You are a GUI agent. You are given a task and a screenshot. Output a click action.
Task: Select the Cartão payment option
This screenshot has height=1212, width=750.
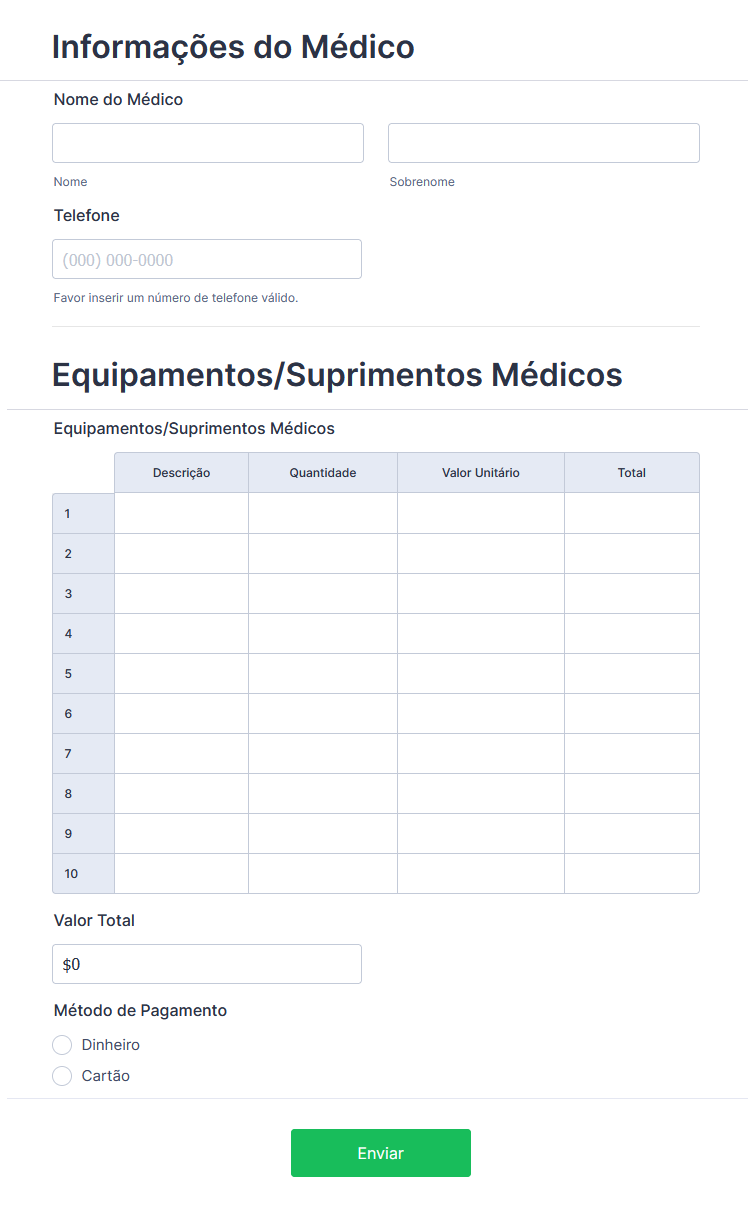coord(62,1076)
